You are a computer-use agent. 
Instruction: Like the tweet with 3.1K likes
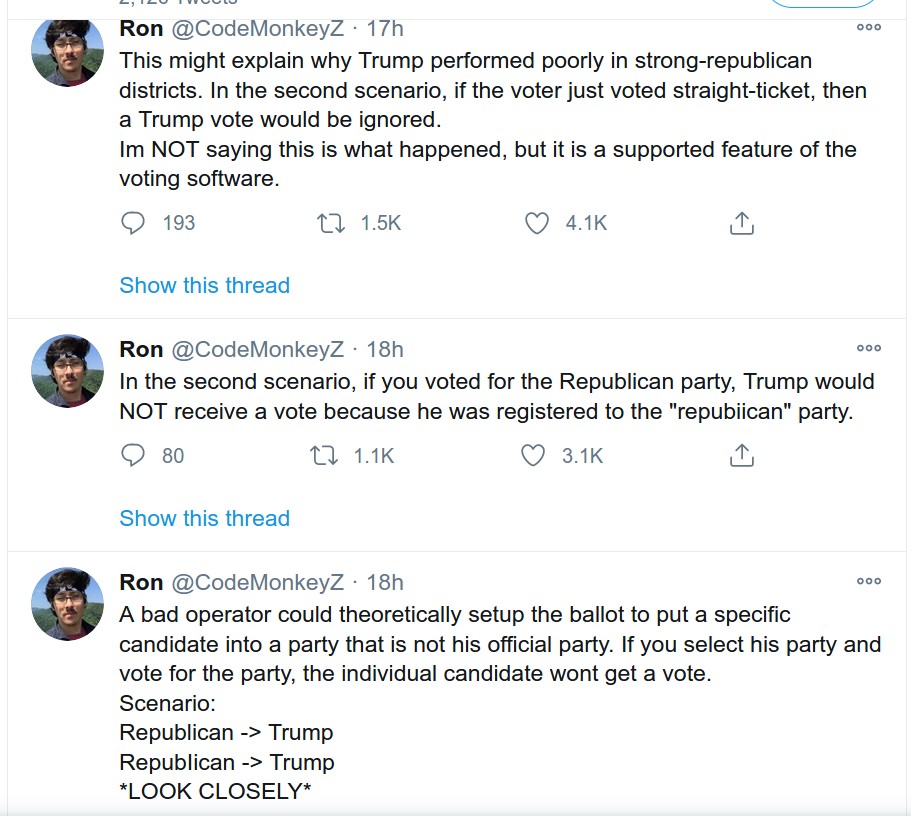pyautogui.click(x=533, y=456)
